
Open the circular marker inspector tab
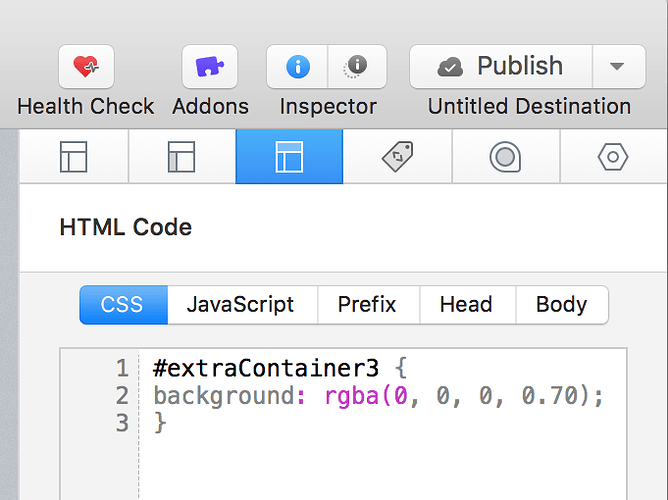click(x=505, y=157)
